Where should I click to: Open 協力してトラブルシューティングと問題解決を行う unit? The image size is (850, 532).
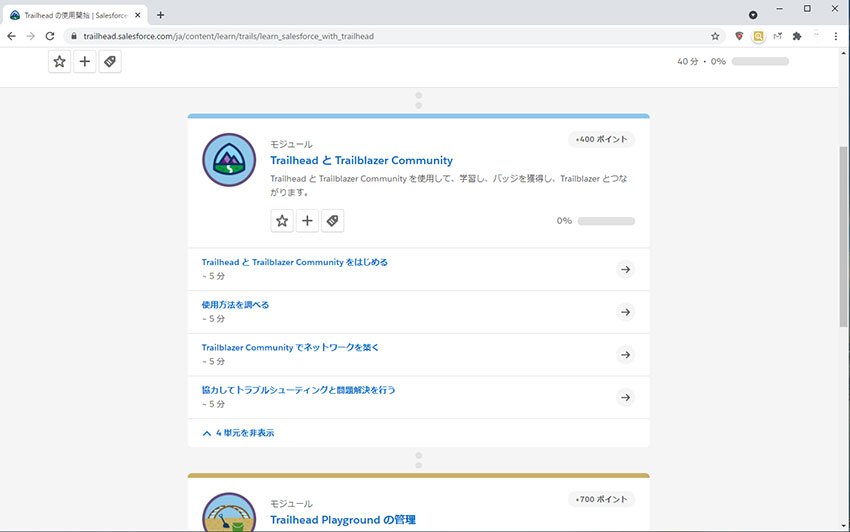pyautogui.click(x=299, y=390)
